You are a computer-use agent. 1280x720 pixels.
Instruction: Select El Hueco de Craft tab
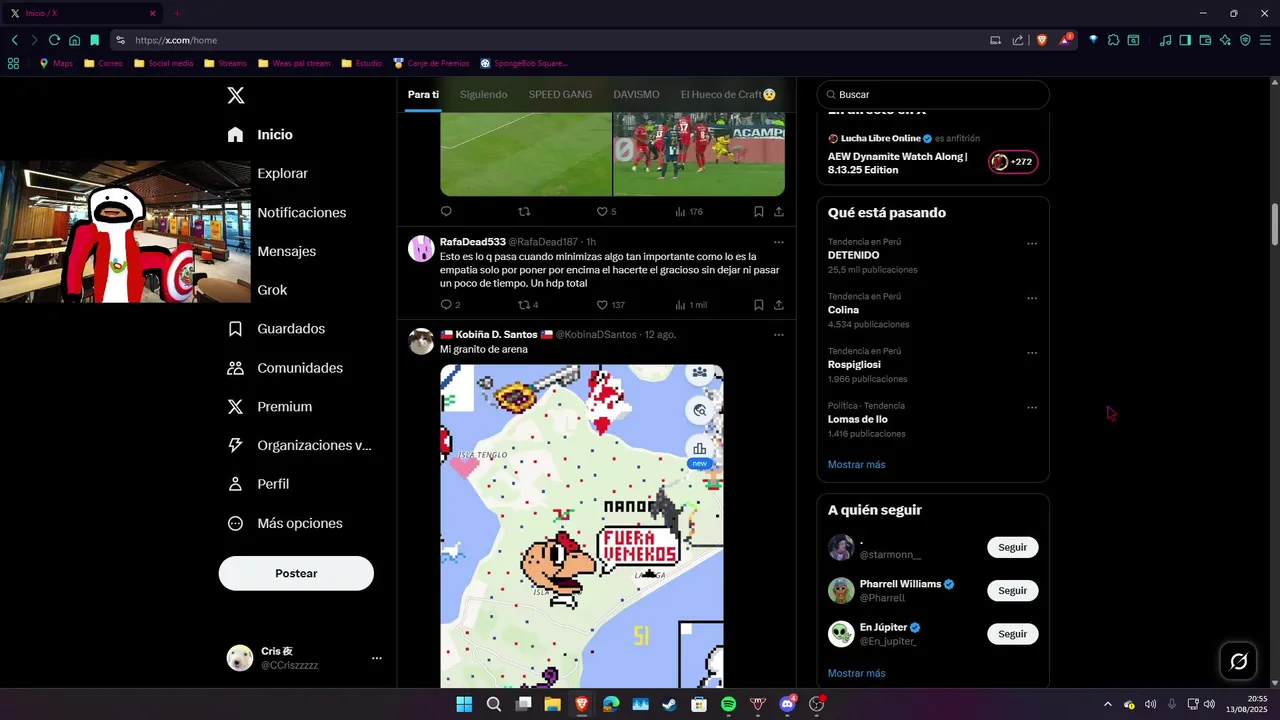click(728, 94)
